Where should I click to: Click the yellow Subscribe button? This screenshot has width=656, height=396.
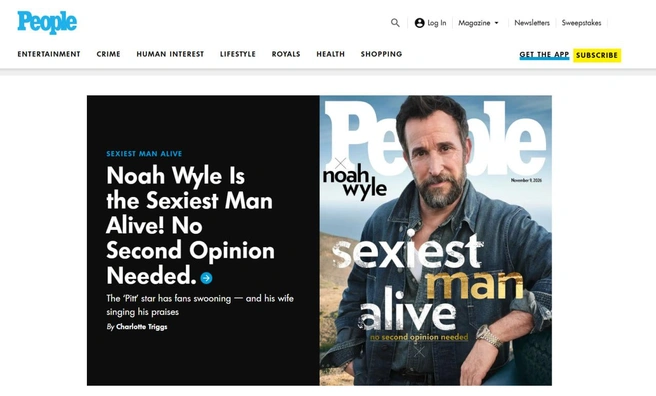point(597,55)
